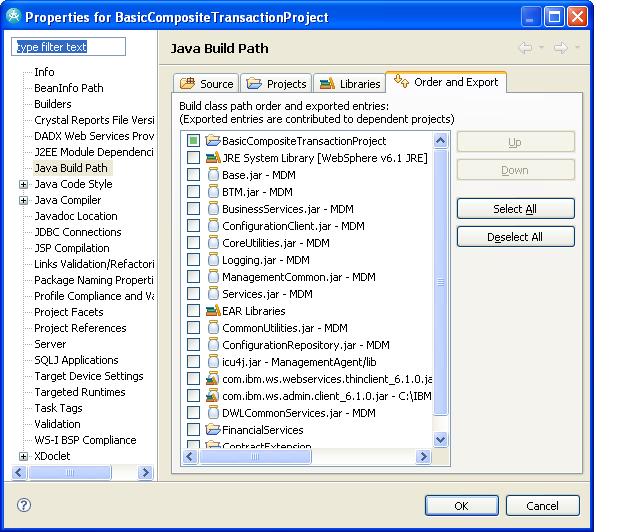This screenshot has height=532, width=640.
Task: Switch to the Libraries tab
Action: (349, 84)
